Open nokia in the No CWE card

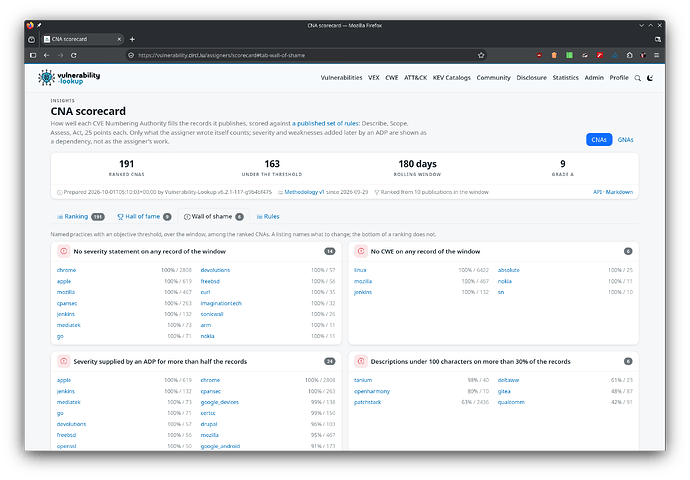(x=505, y=281)
